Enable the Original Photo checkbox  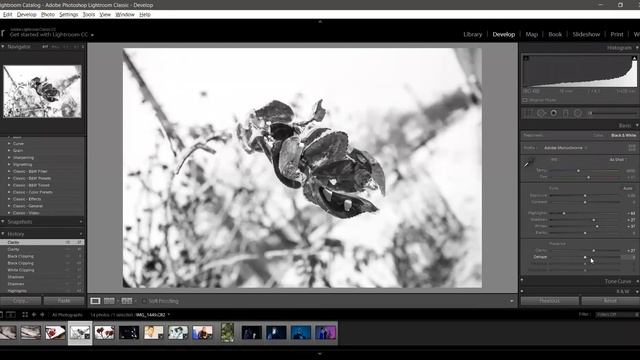525,100
